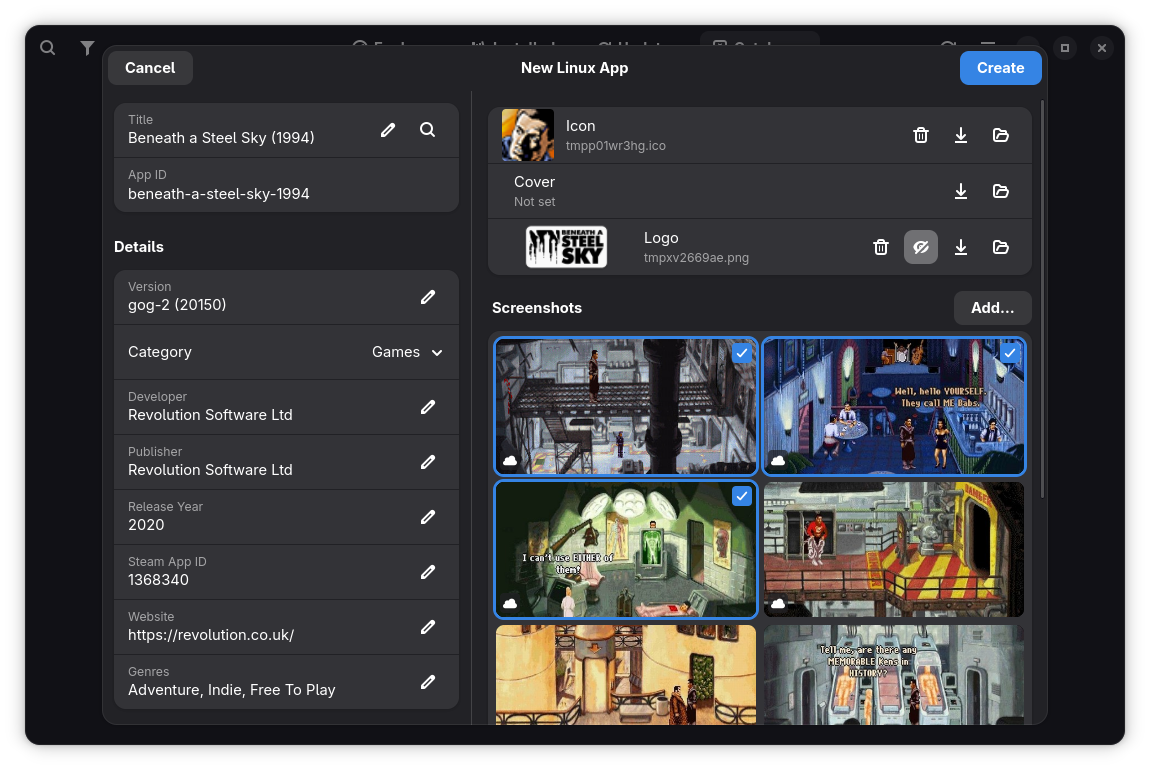Viewport: 1150px width, 770px height.
Task: Open filter in main window toolbar
Action: tap(87, 48)
